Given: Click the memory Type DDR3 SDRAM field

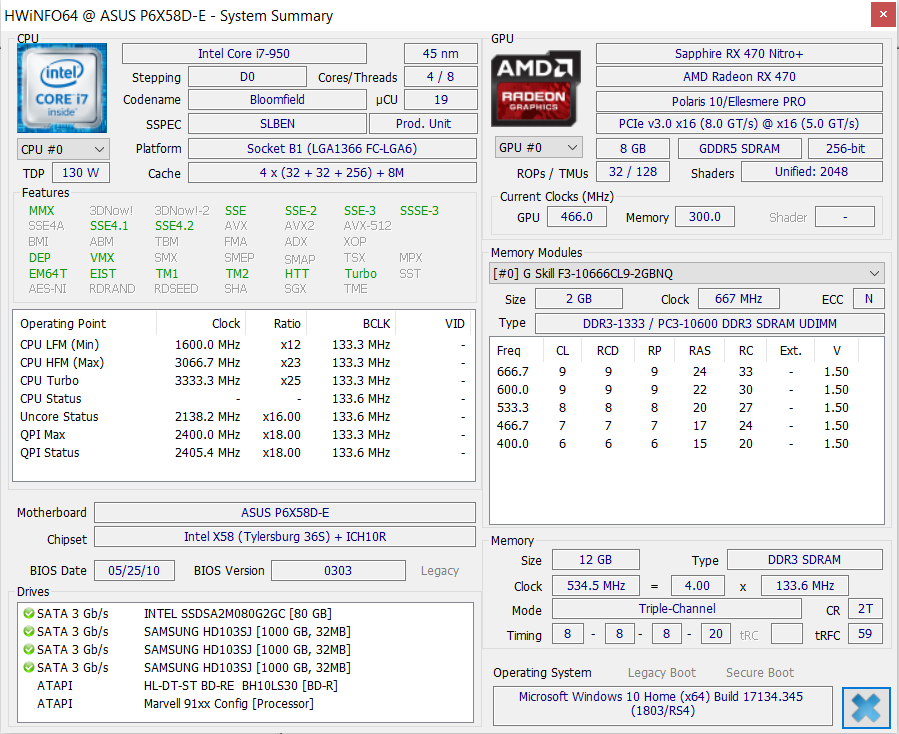Looking at the screenshot, I should pyautogui.click(x=804, y=560).
